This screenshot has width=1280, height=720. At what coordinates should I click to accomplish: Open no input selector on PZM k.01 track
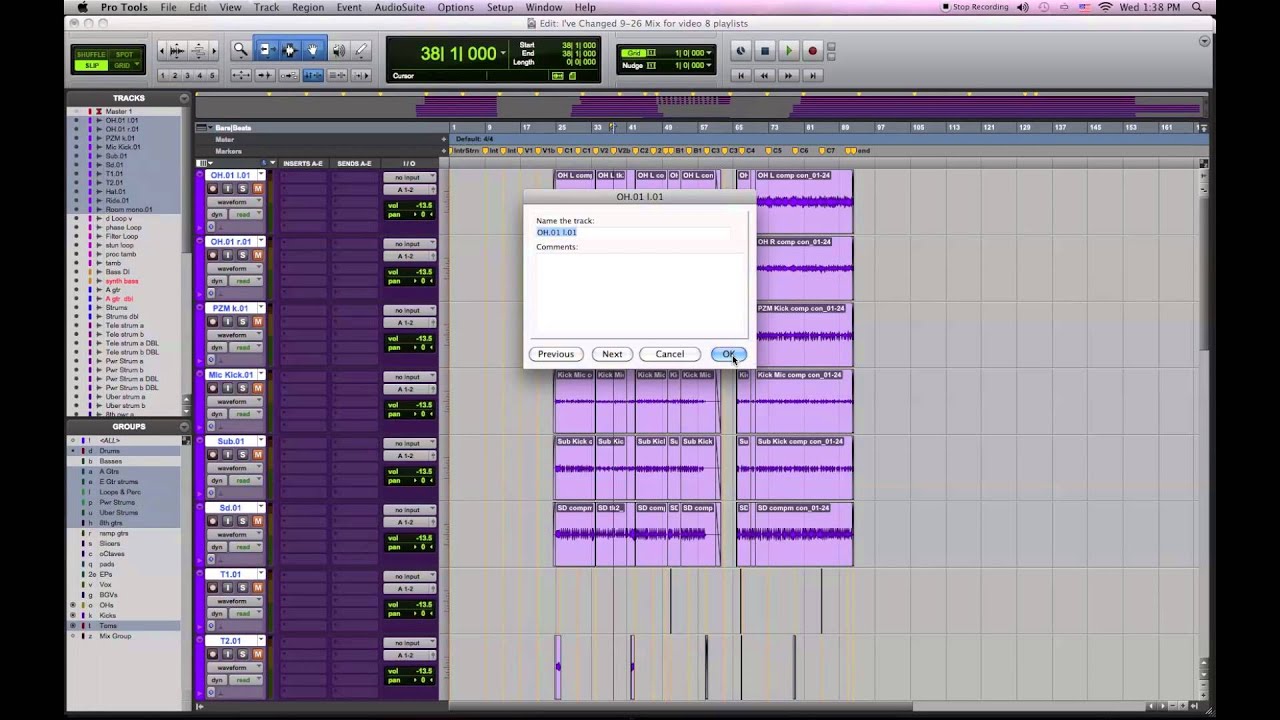point(410,310)
